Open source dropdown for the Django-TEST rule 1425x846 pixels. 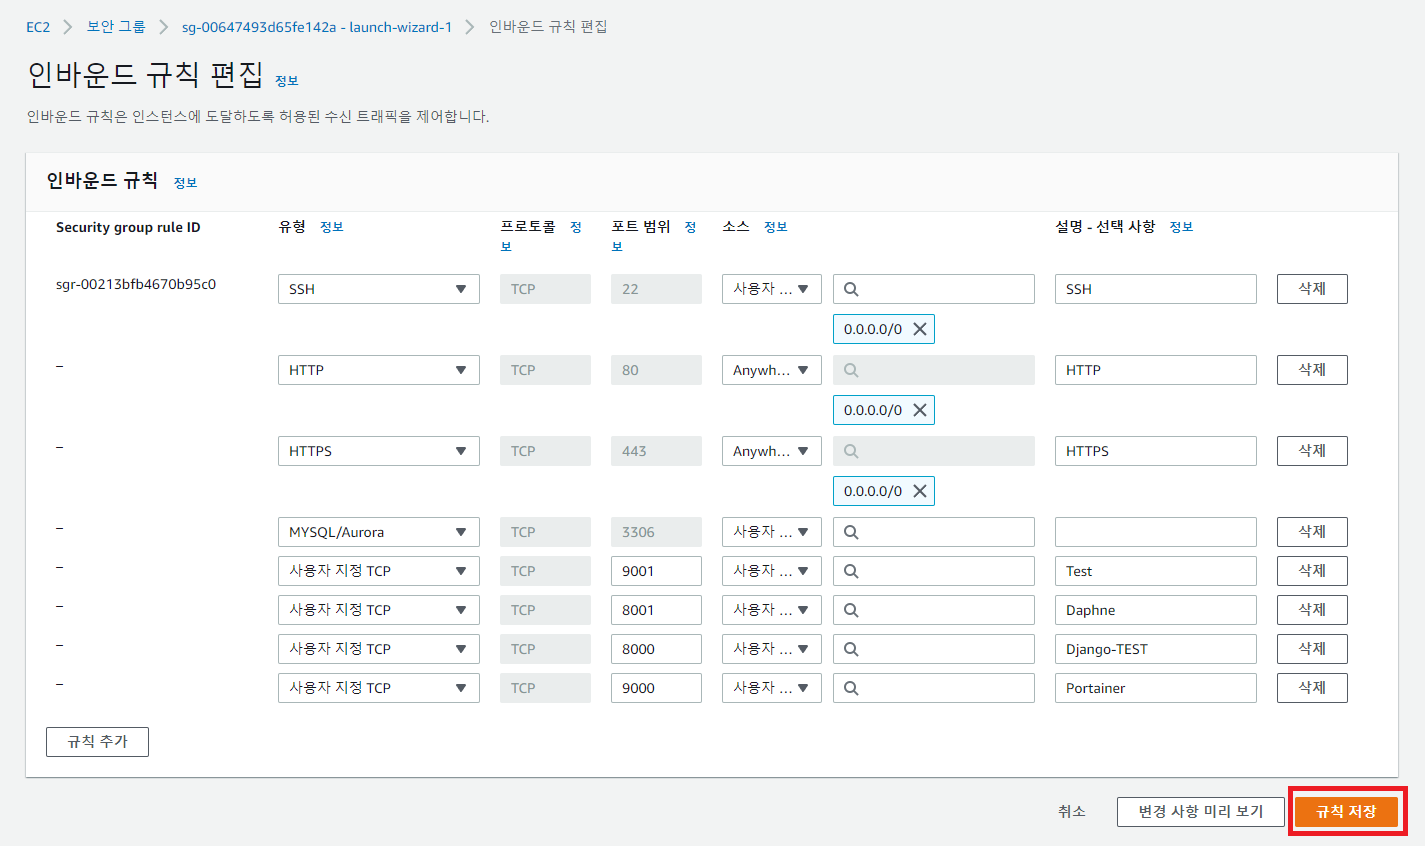click(x=772, y=649)
